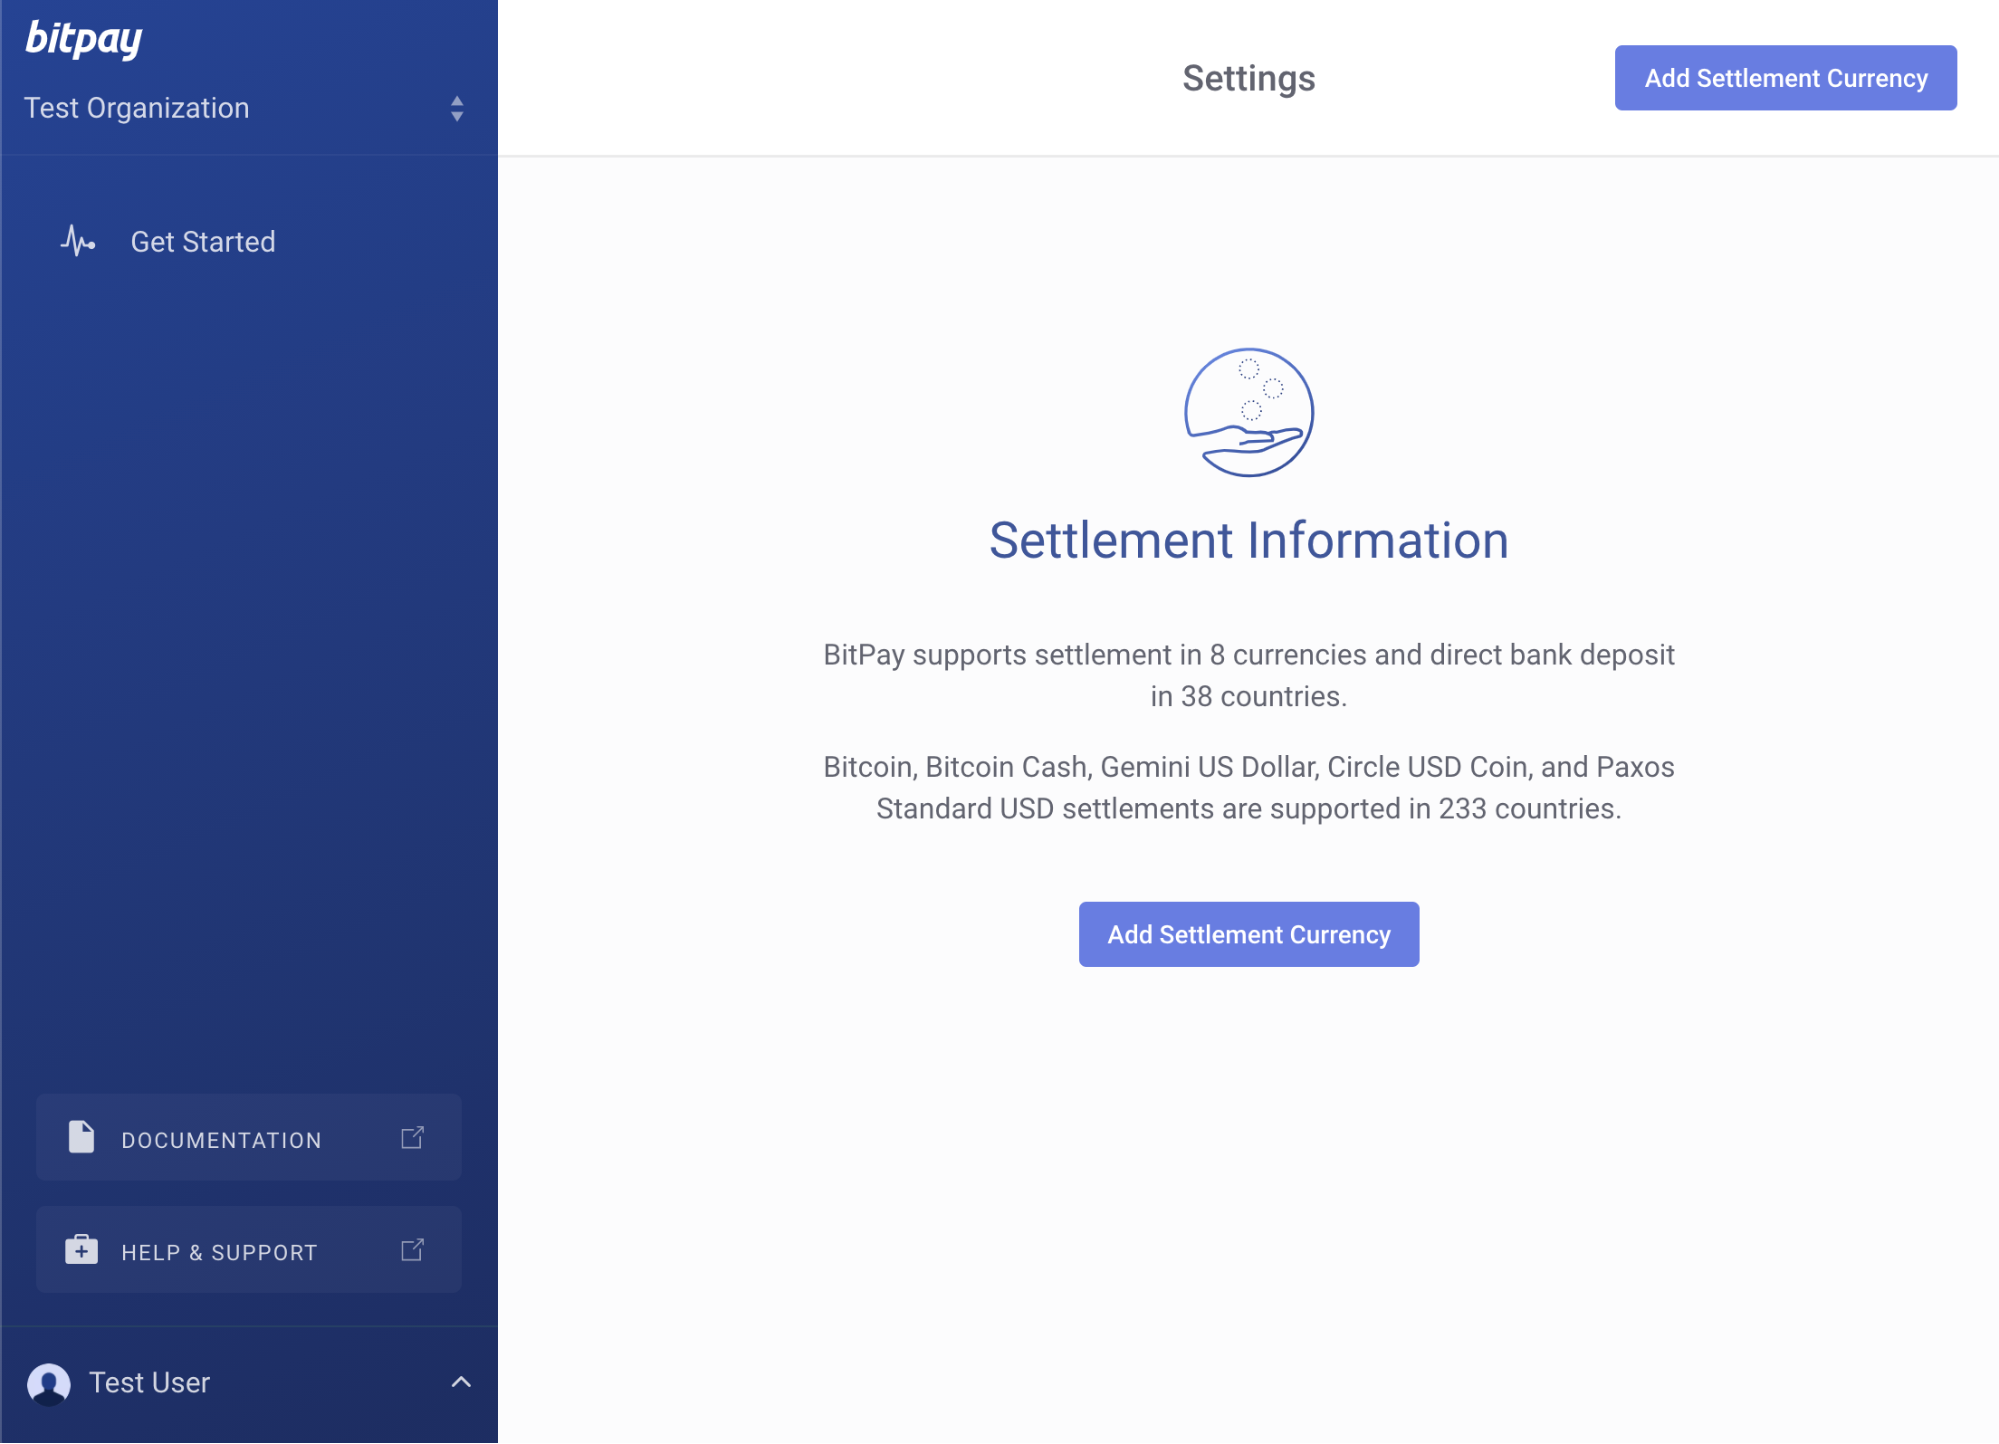The image size is (1999, 1444).
Task: Open the Test Organization switcher arrows
Action: coord(457,108)
